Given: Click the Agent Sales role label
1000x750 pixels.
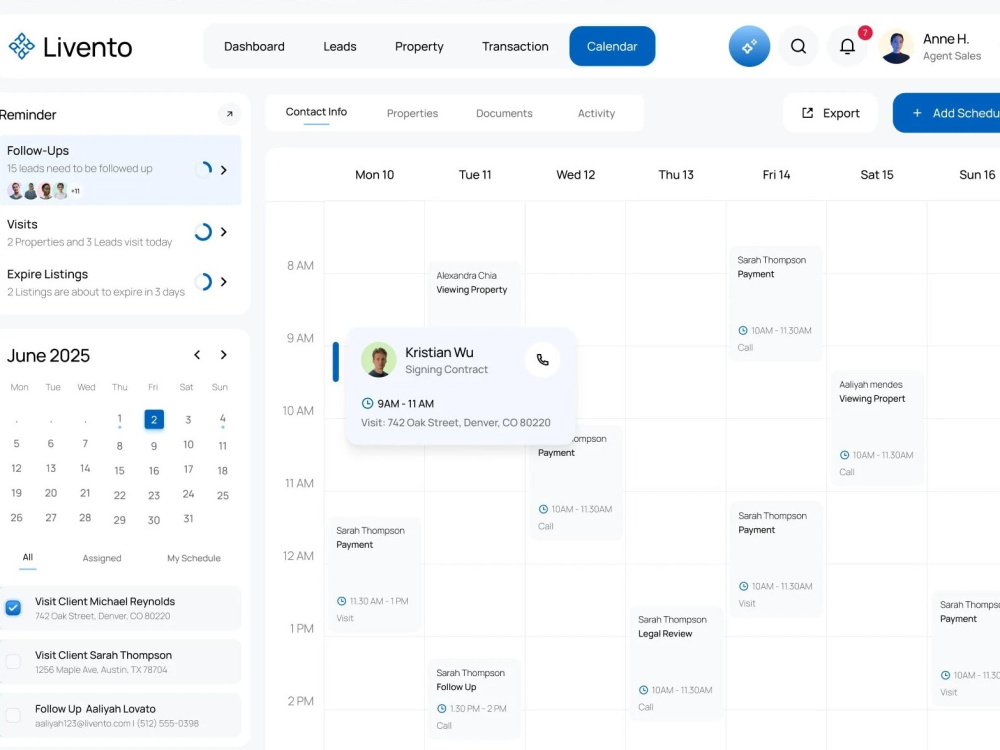Looking at the screenshot, I should pyautogui.click(x=952, y=56).
